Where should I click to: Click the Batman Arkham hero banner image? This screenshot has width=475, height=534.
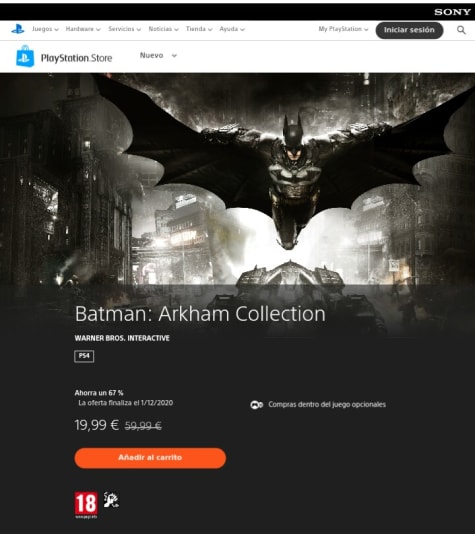237,180
